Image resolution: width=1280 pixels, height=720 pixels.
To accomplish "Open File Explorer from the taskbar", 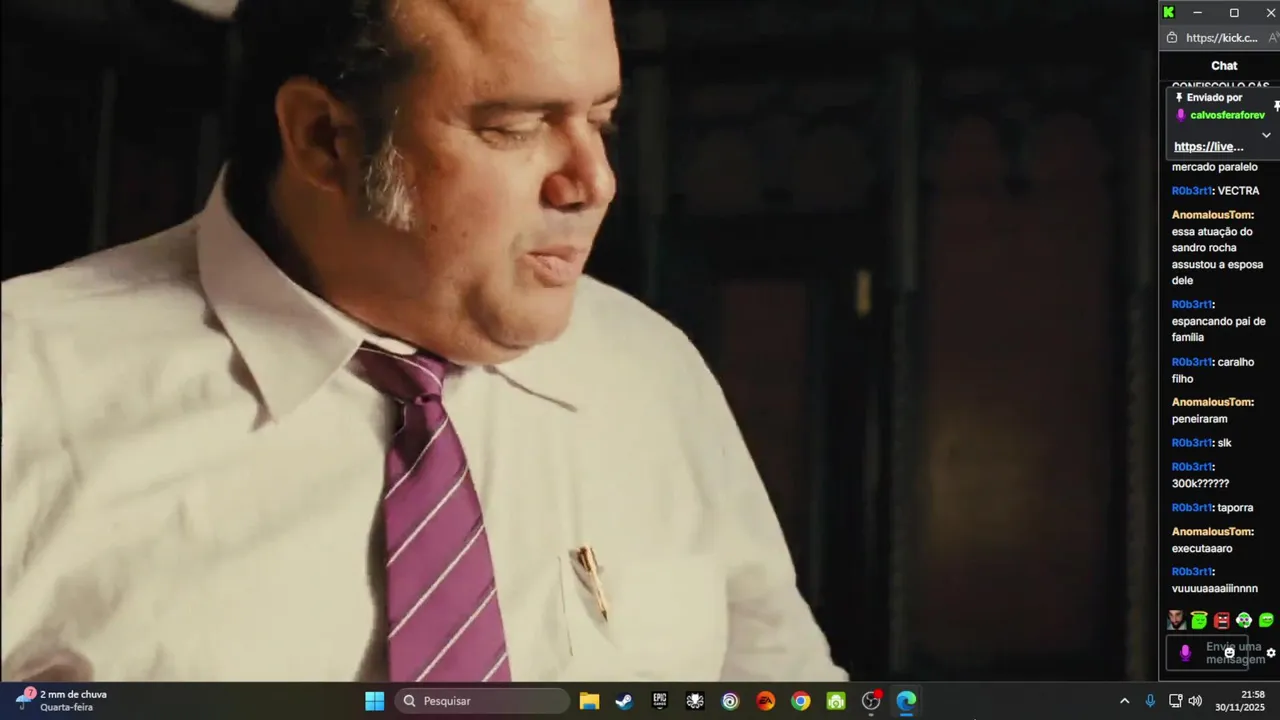I will [589, 701].
